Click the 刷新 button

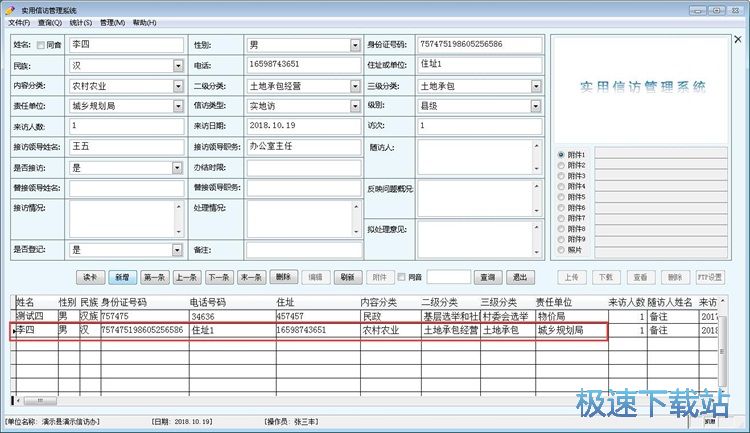coord(347,277)
